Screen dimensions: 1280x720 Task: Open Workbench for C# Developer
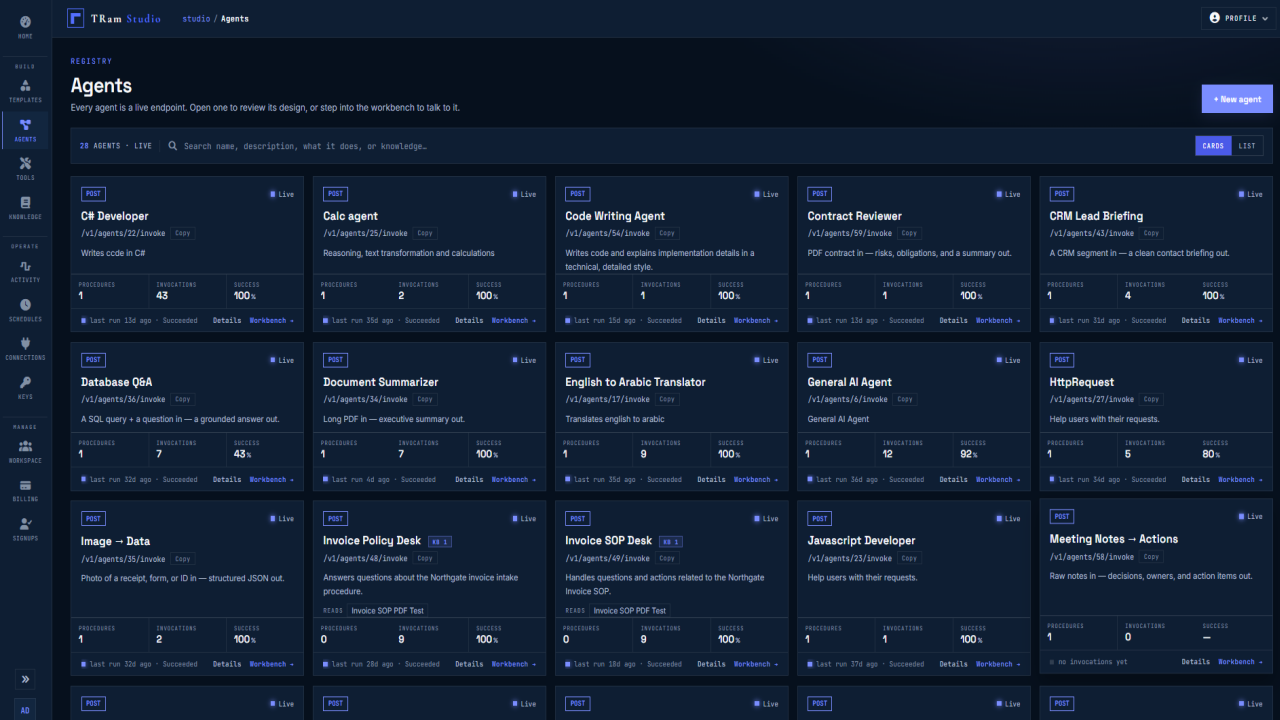pyautogui.click(x=272, y=321)
